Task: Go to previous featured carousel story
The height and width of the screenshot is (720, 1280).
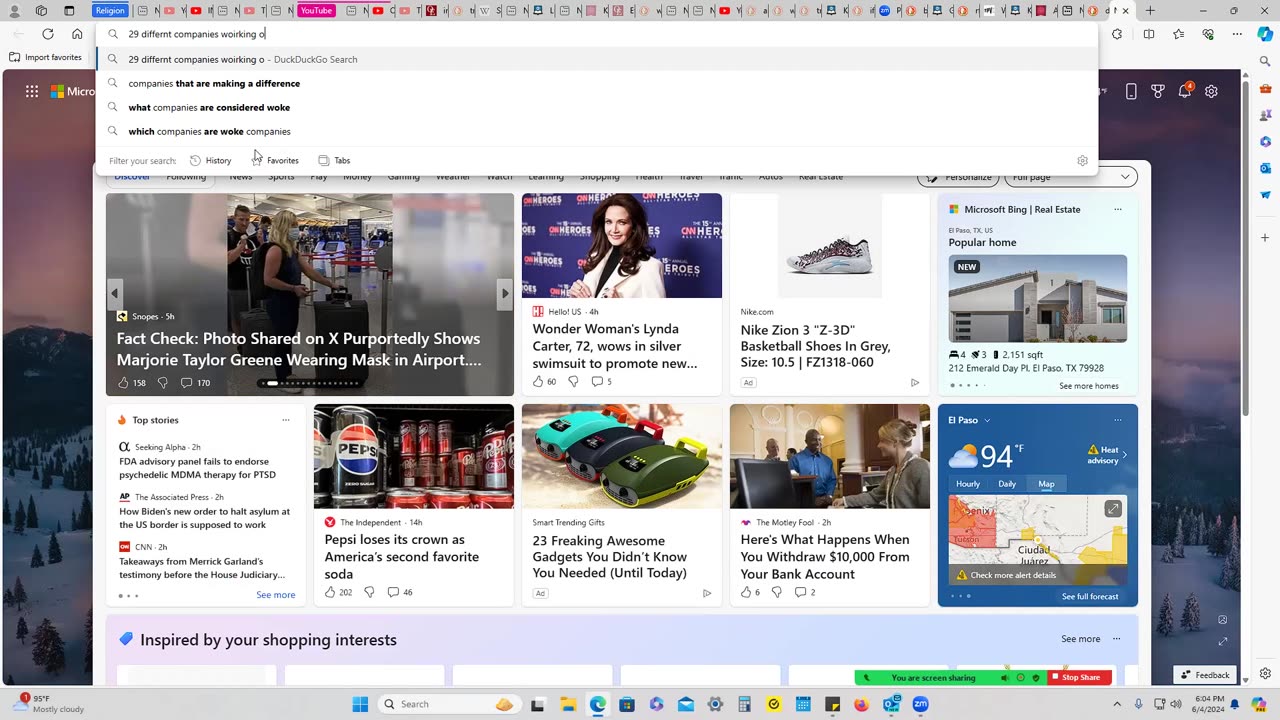Action: (115, 293)
